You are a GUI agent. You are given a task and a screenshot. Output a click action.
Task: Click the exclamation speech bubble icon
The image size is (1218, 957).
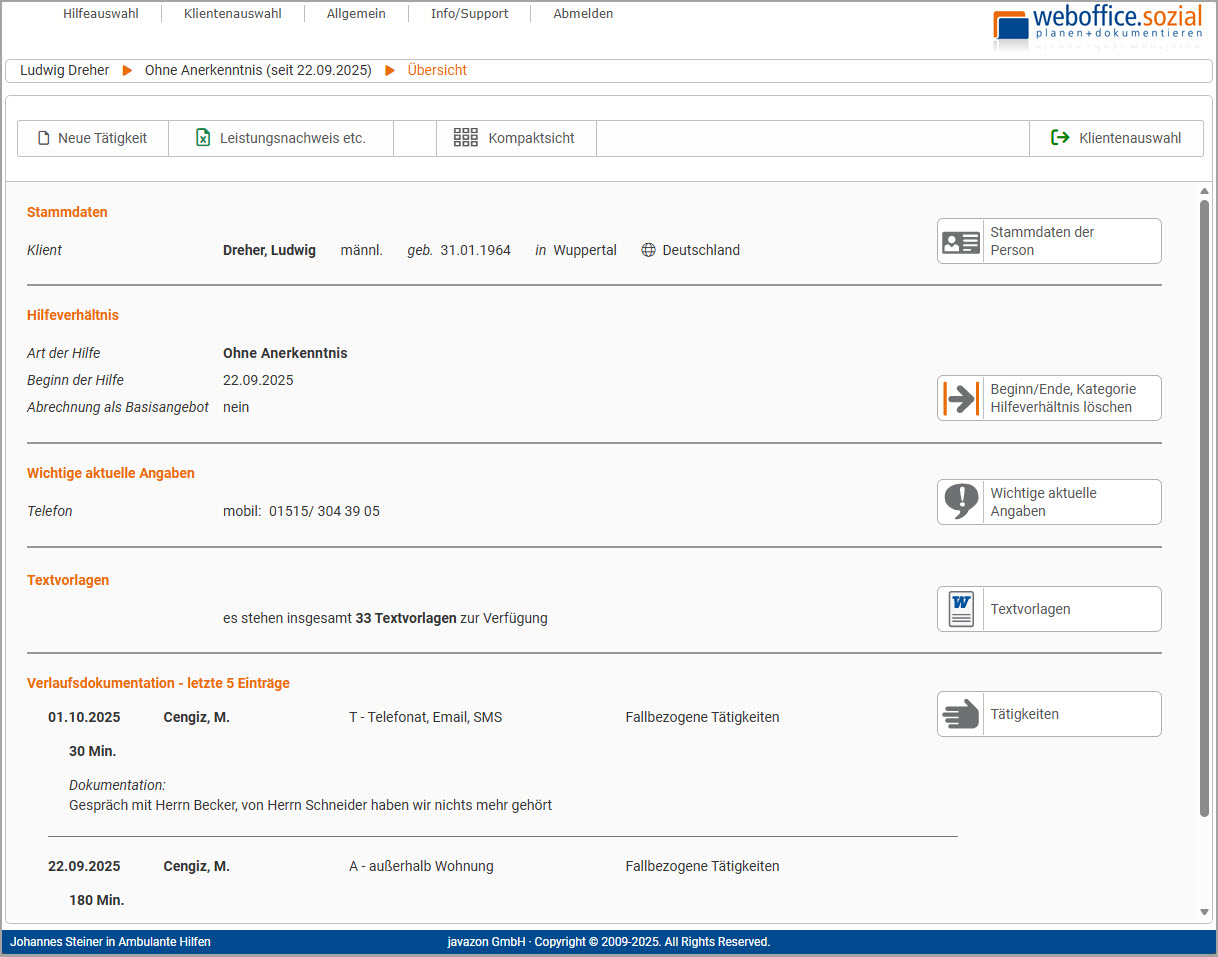coord(961,502)
